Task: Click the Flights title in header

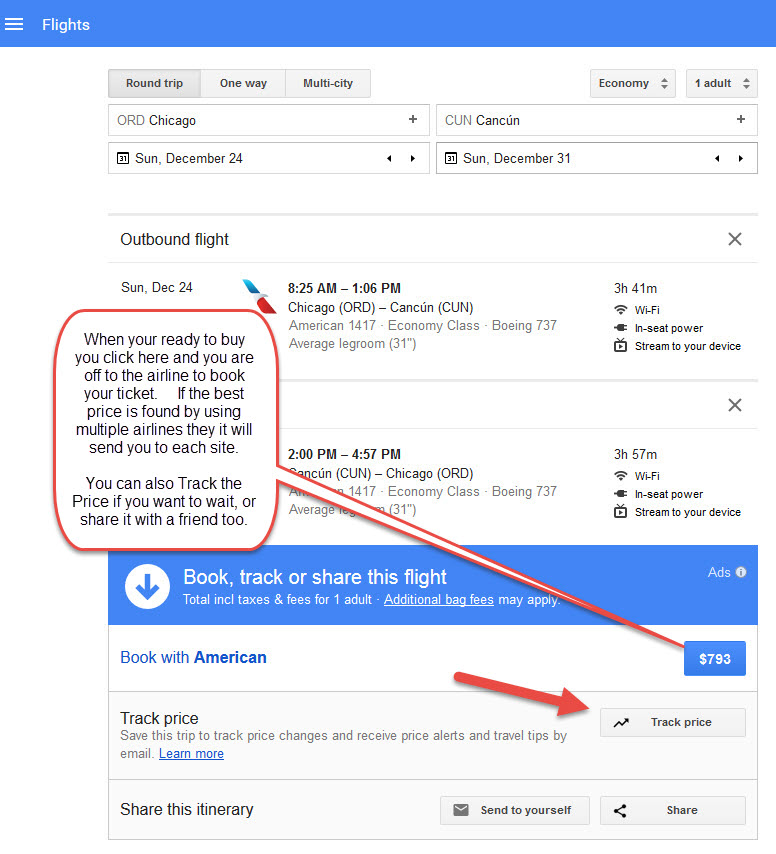Action: tap(66, 25)
